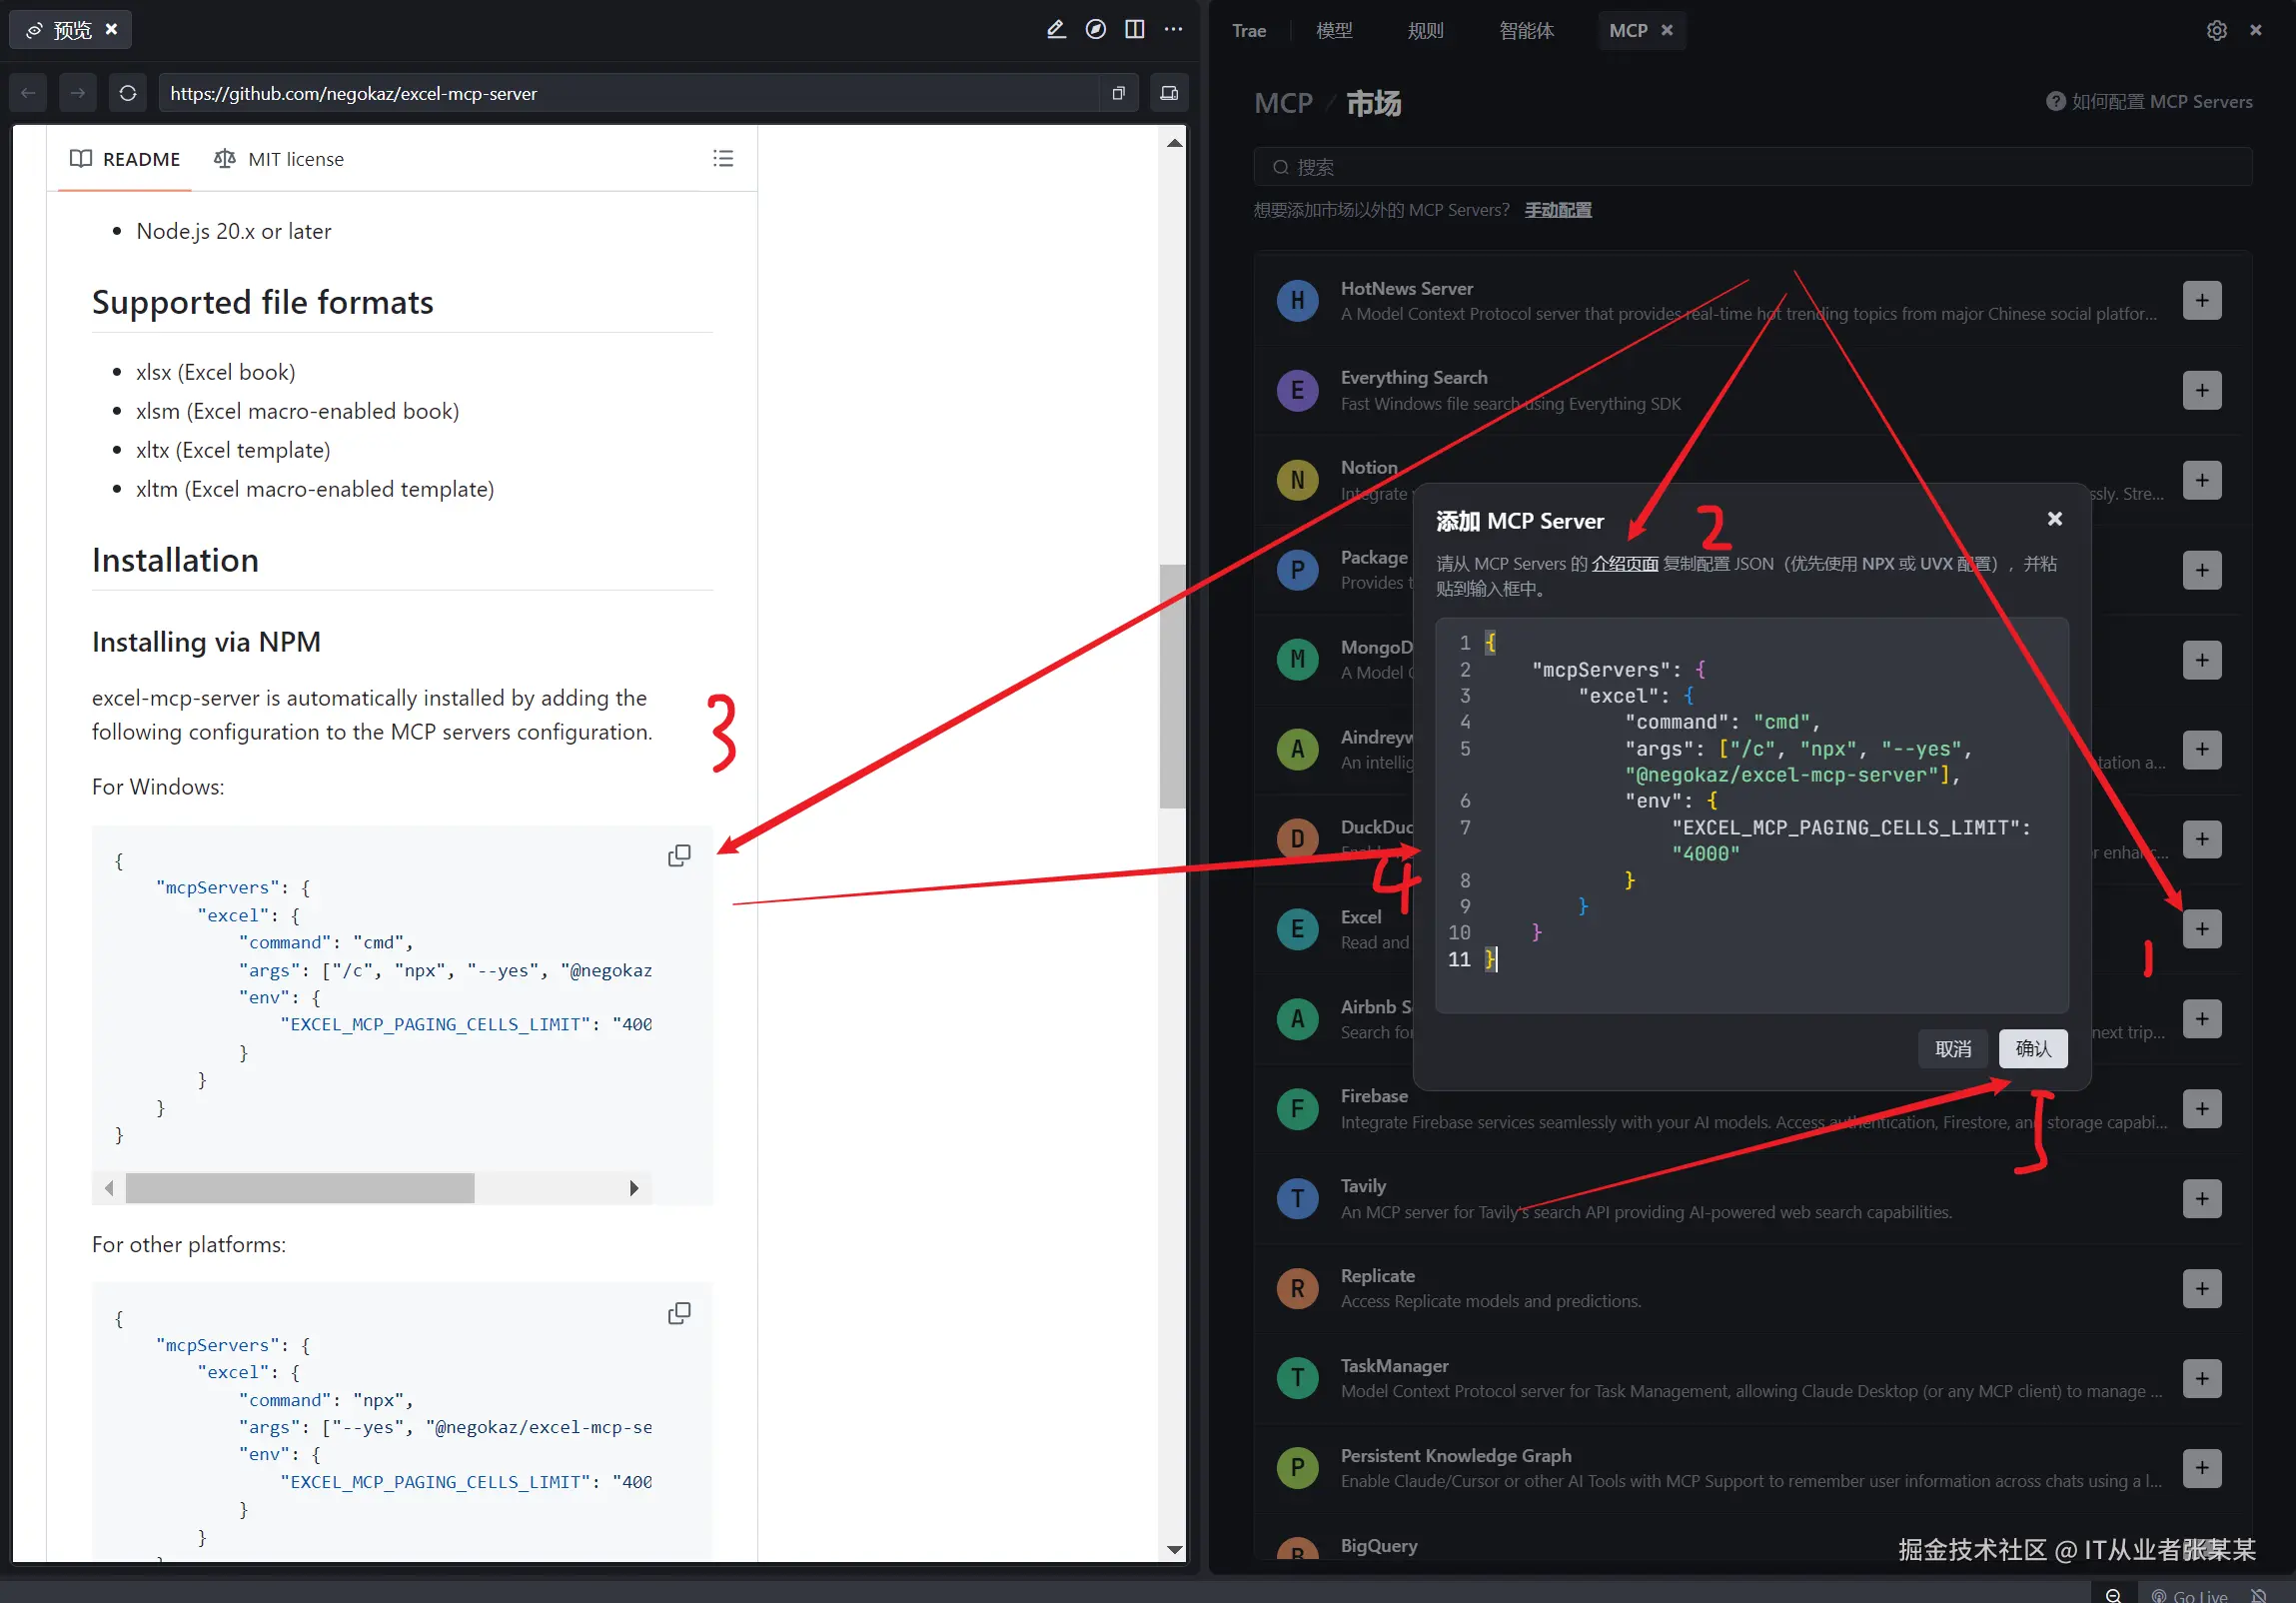Click the split editor layout icon
The height and width of the screenshot is (1603, 2296).
[x=1134, y=29]
